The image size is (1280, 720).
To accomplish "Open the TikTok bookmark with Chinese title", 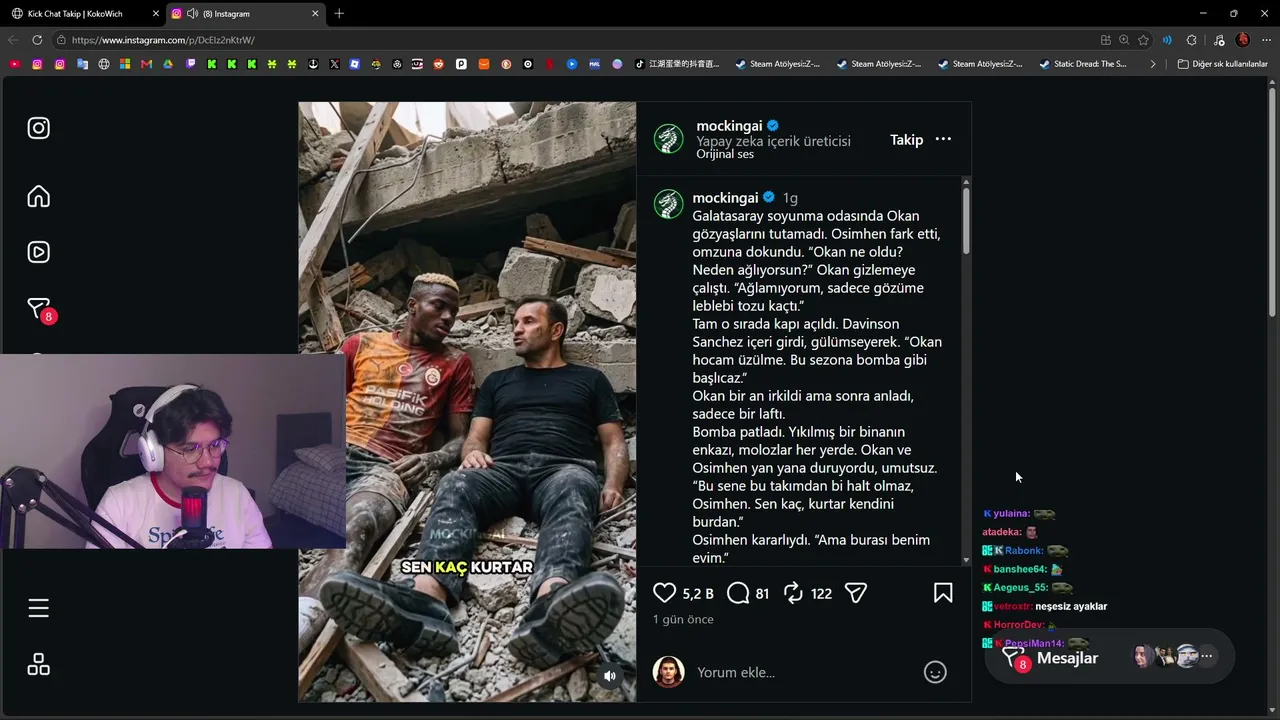I will 676,64.
